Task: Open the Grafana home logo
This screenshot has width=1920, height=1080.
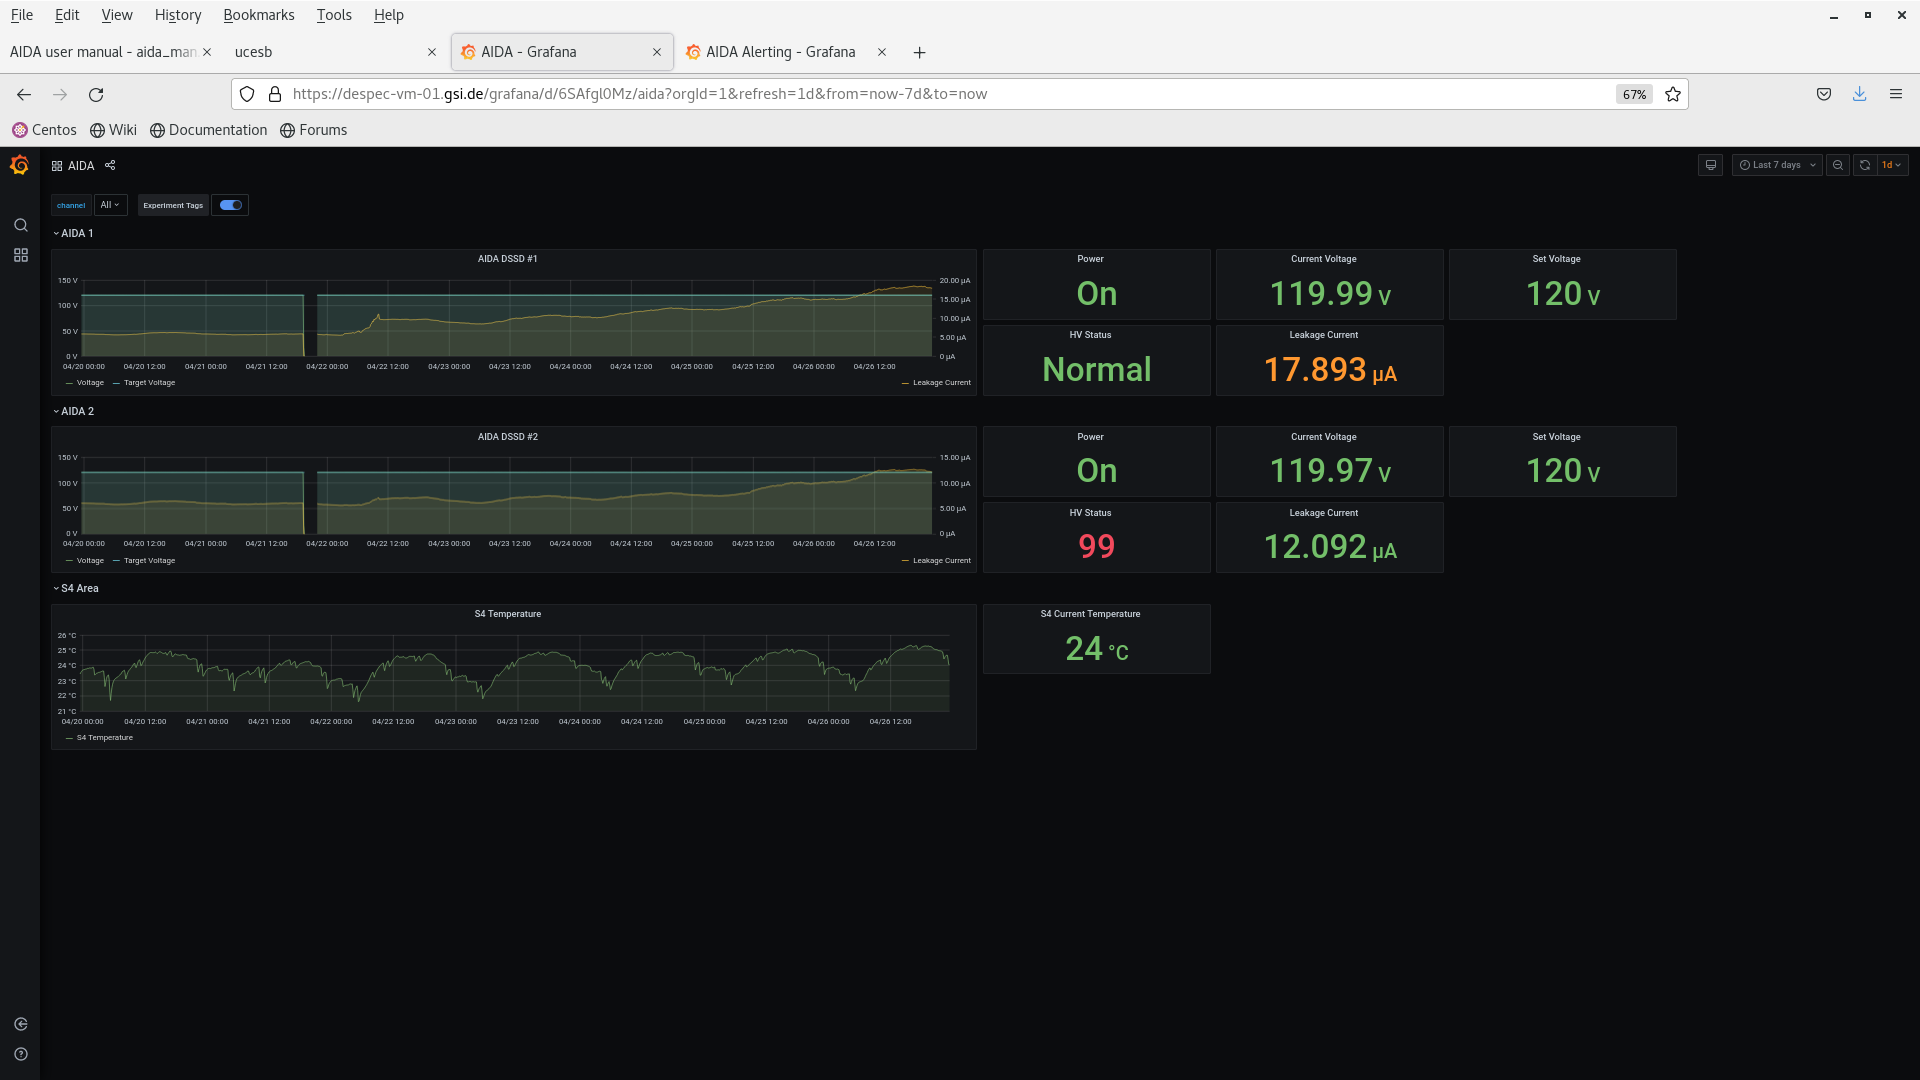Action: (x=20, y=165)
